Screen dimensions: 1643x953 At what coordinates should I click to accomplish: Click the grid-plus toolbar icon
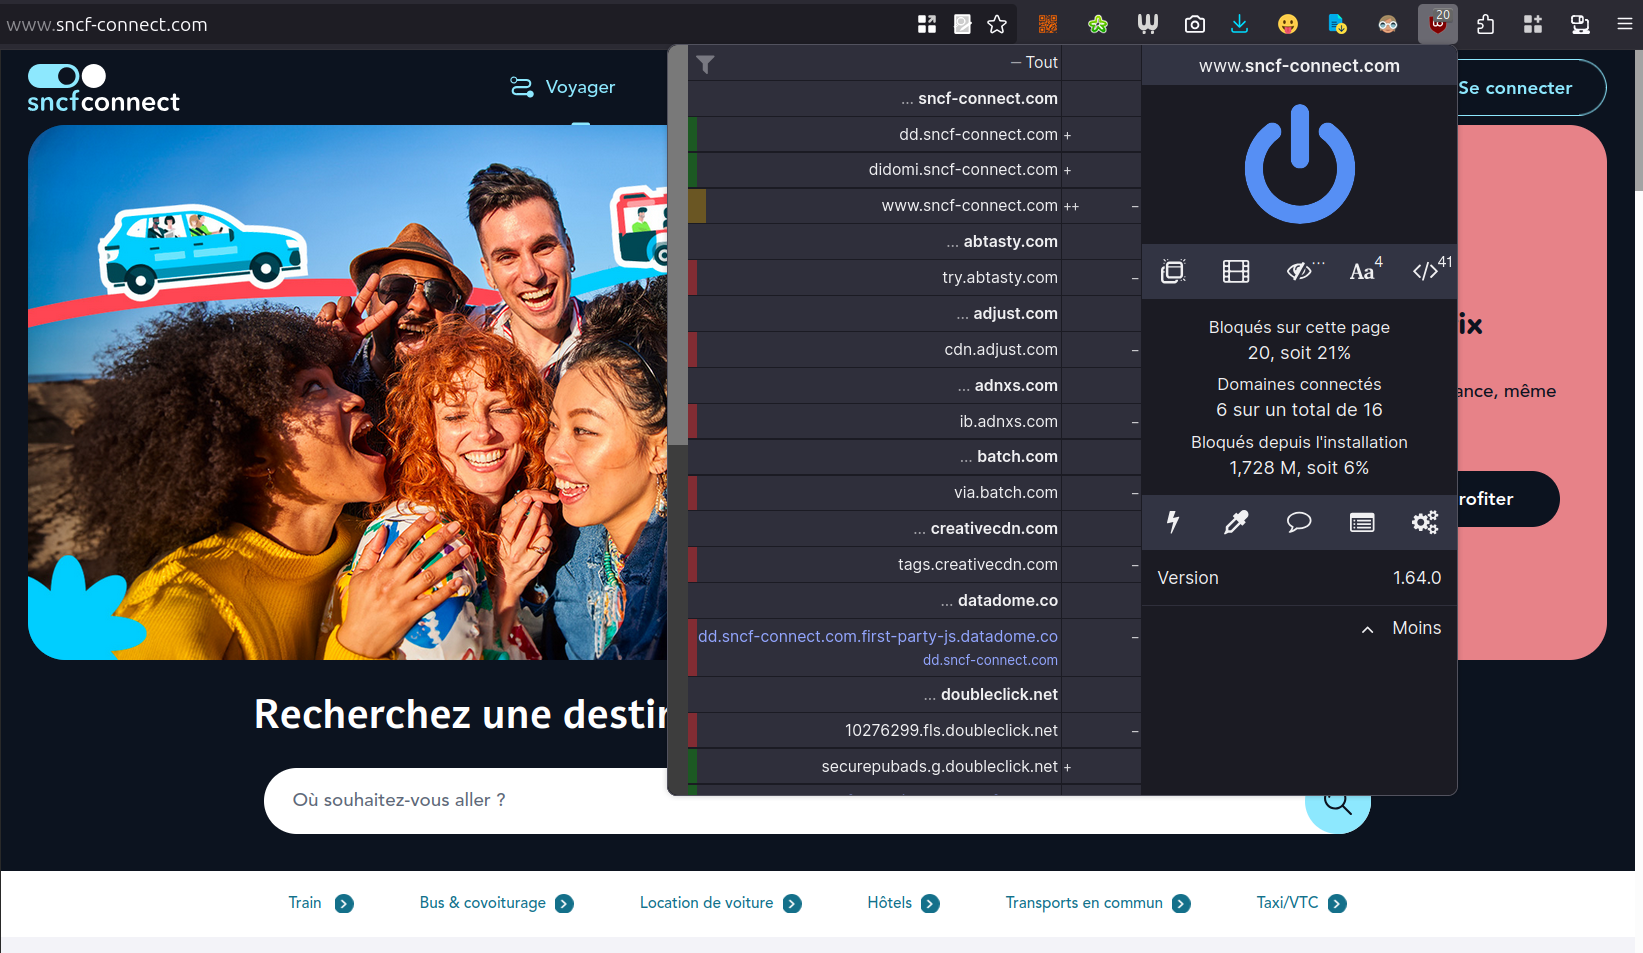[1533, 24]
